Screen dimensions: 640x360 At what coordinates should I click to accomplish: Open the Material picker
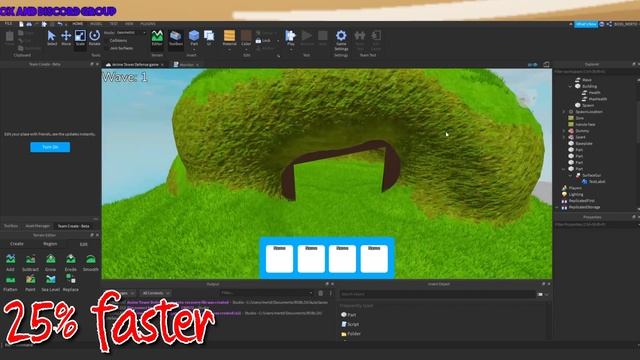229,38
